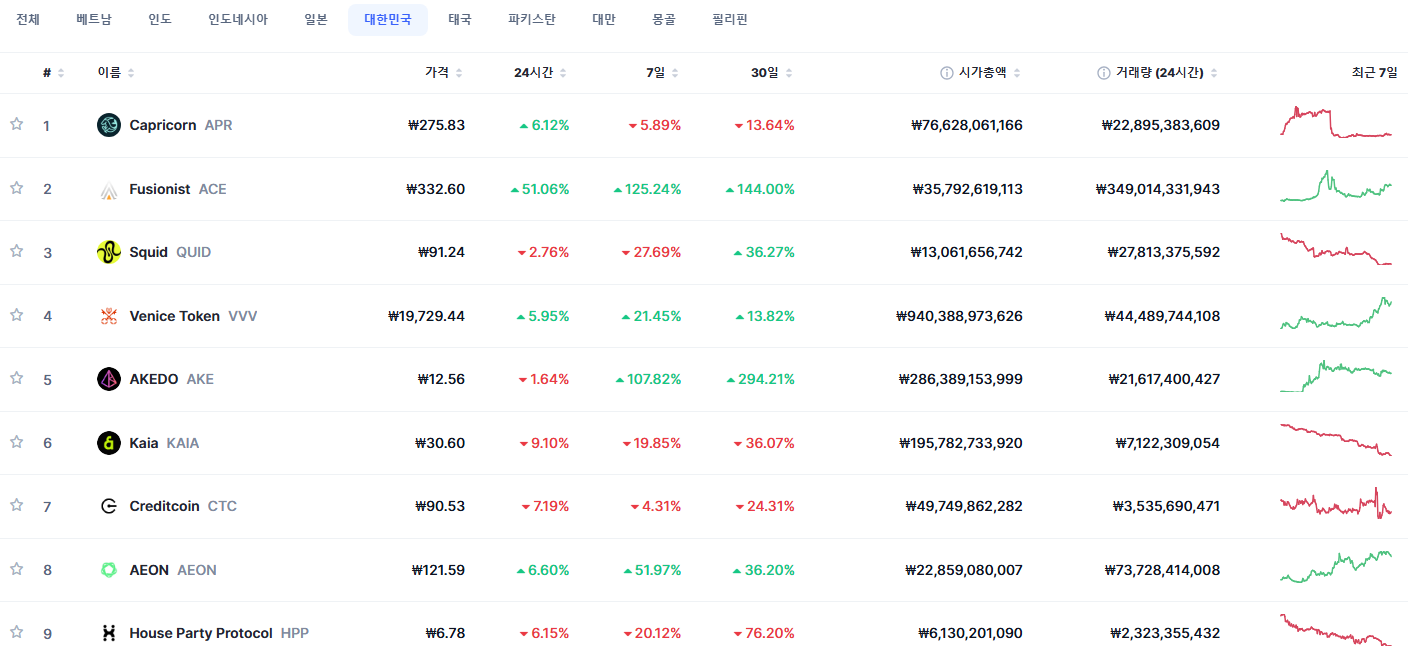
Task: Click the Fusionist ACE logo icon
Action: (109, 189)
